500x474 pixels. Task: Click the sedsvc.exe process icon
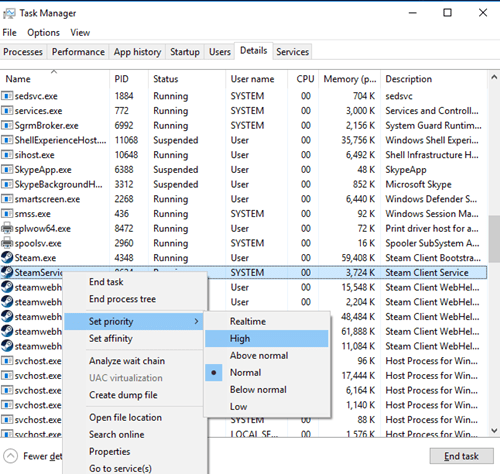point(7,96)
